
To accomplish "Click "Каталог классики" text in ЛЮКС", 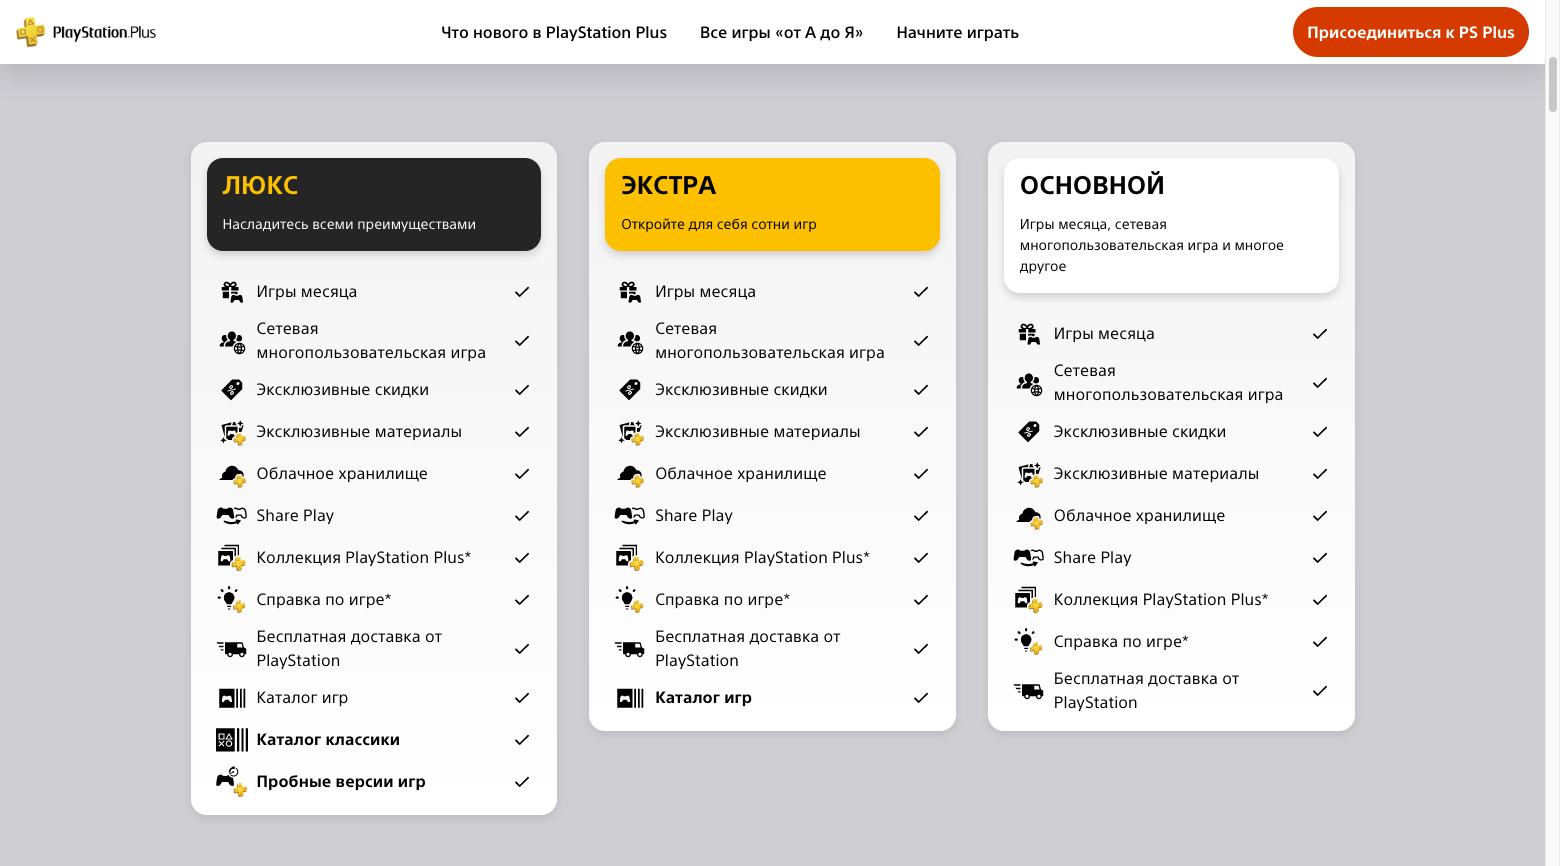I will coord(328,740).
